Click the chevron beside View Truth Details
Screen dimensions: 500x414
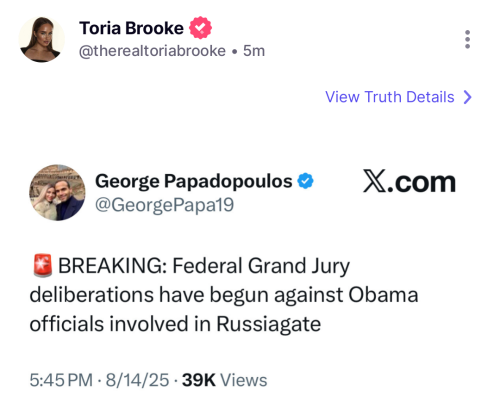[468, 97]
